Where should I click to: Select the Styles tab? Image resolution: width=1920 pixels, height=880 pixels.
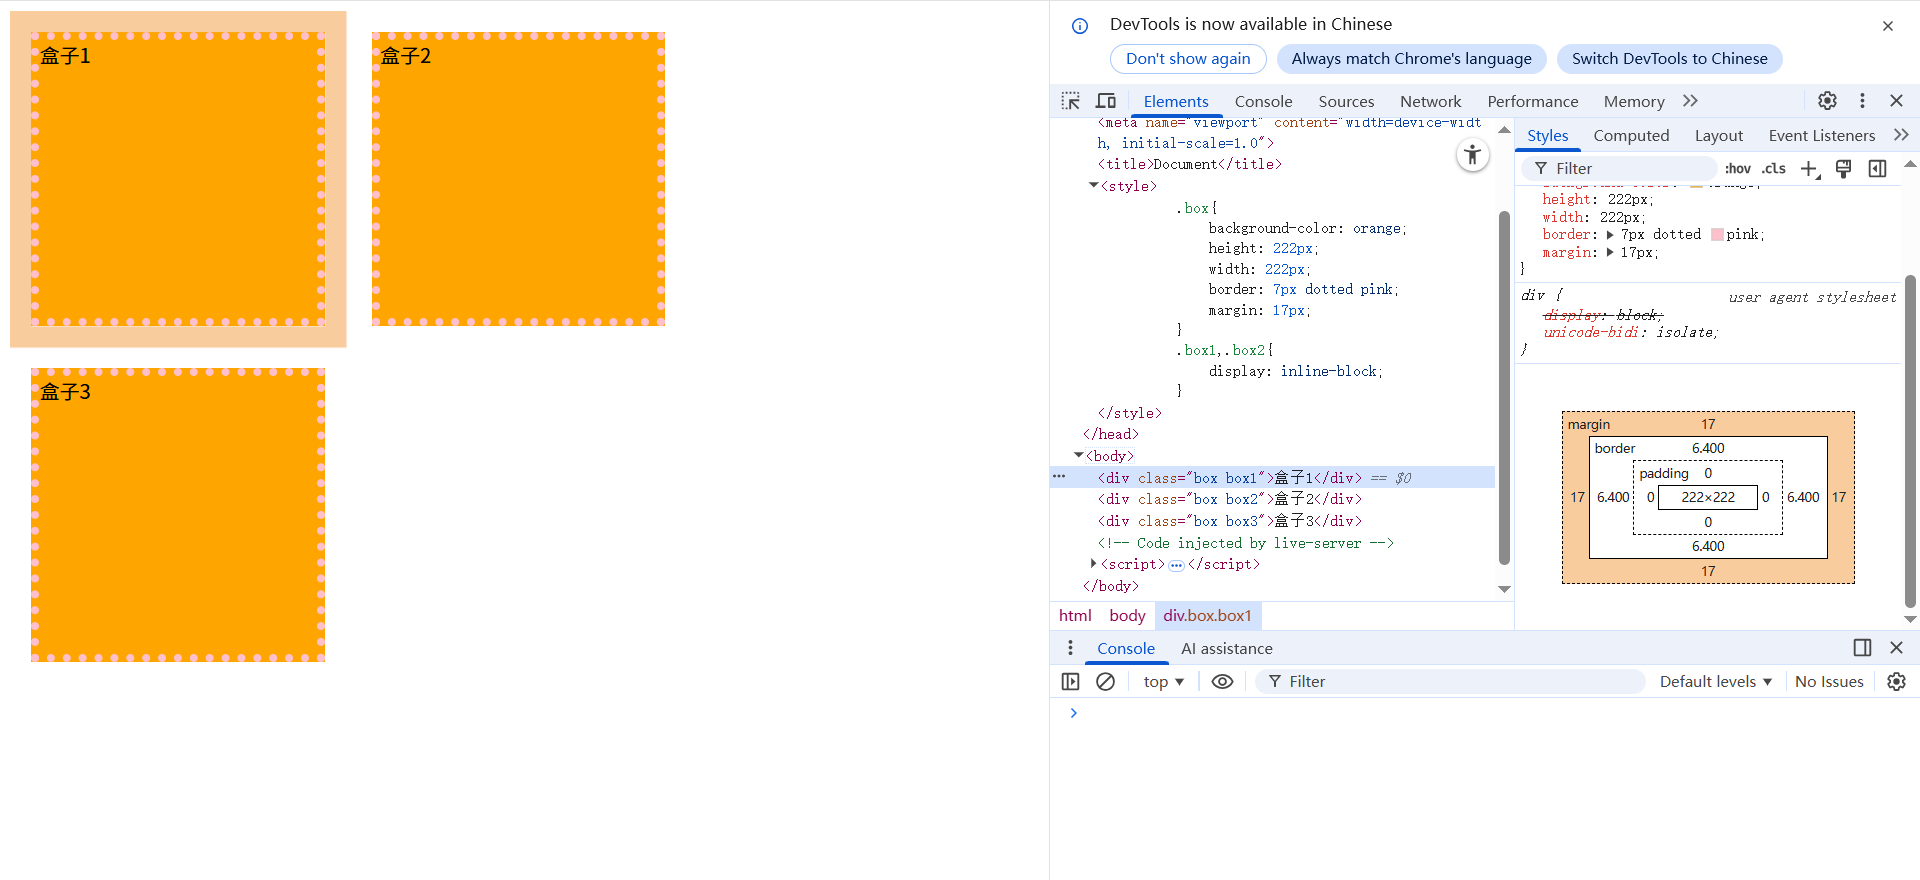(1547, 136)
